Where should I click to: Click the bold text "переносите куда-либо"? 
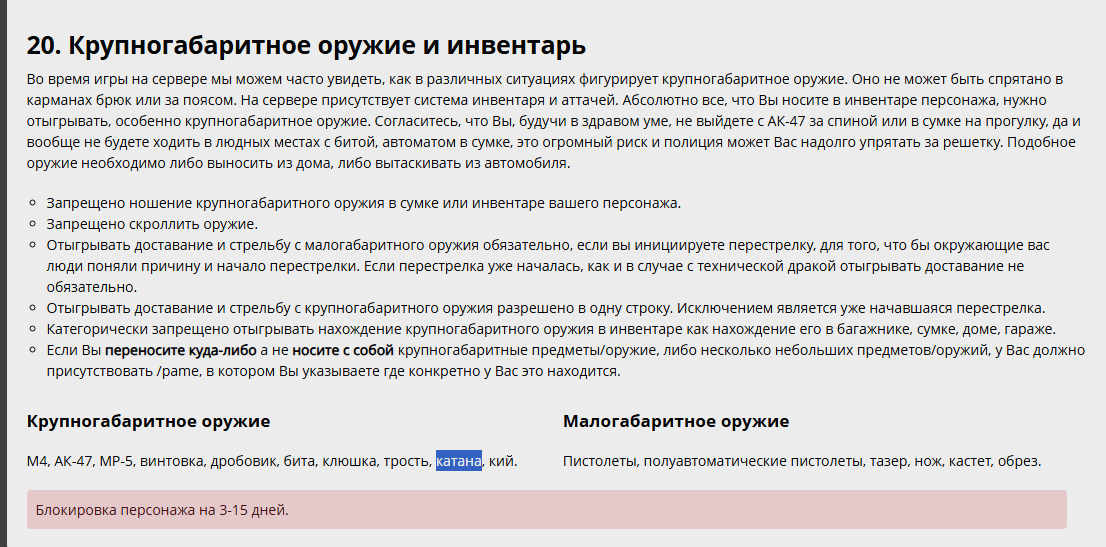(x=180, y=350)
